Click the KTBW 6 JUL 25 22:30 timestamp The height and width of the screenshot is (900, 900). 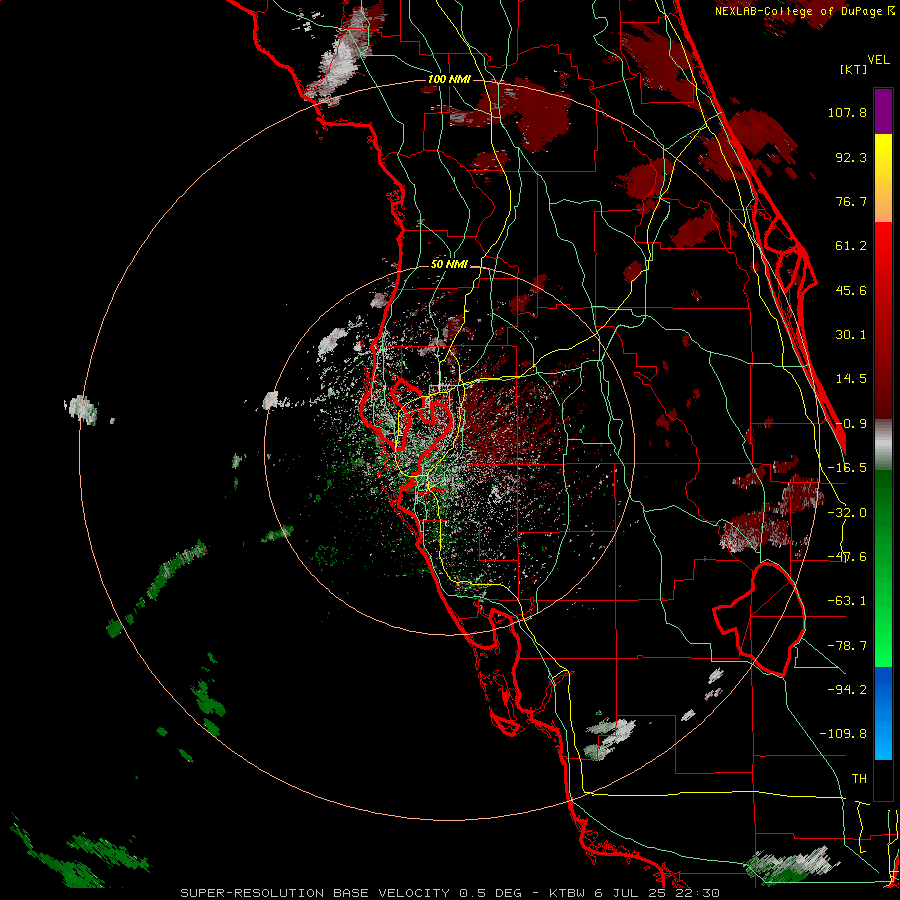point(634,893)
